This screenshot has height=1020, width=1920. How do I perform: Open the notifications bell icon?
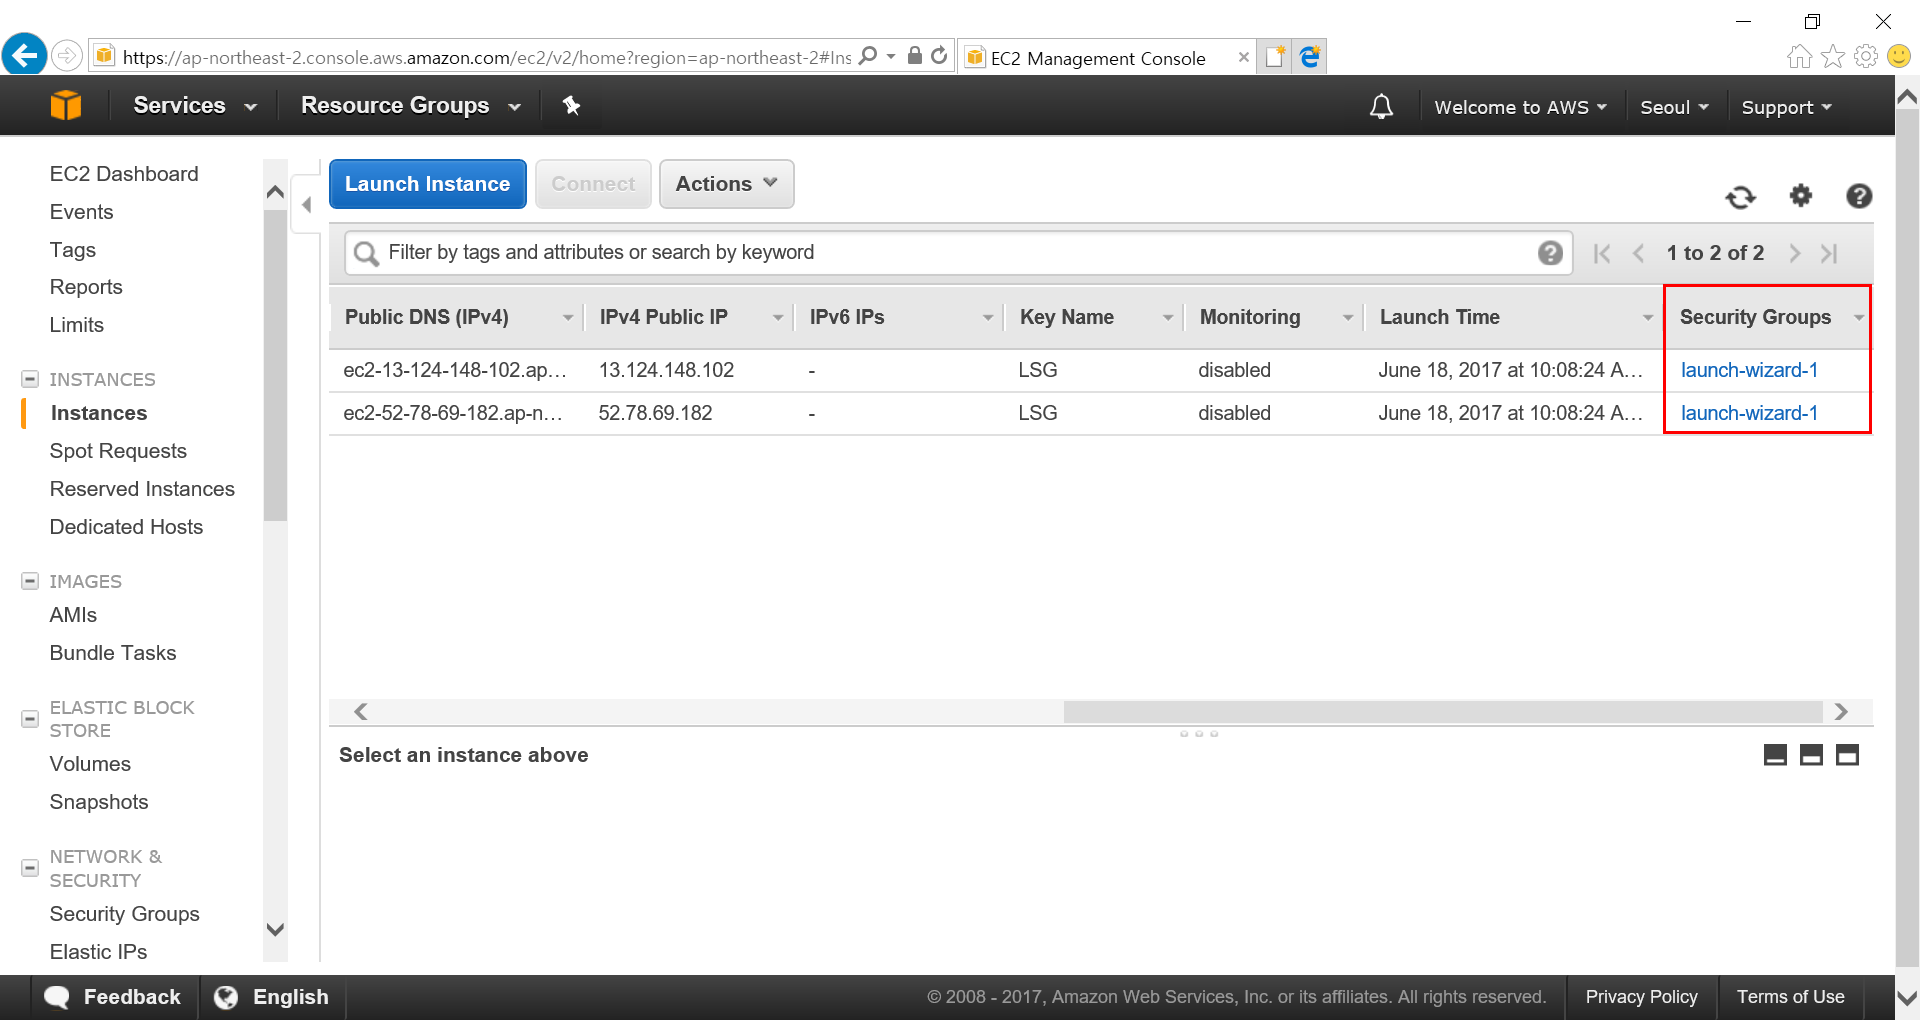pyautogui.click(x=1381, y=106)
